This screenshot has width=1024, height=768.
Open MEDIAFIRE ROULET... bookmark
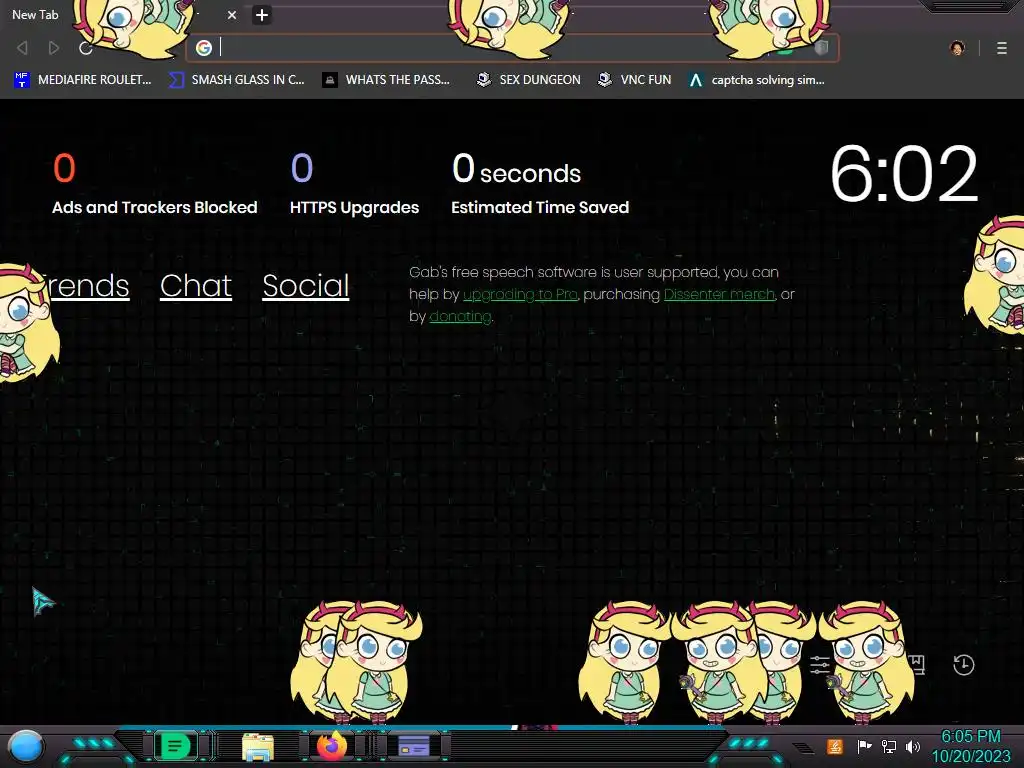(83, 80)
